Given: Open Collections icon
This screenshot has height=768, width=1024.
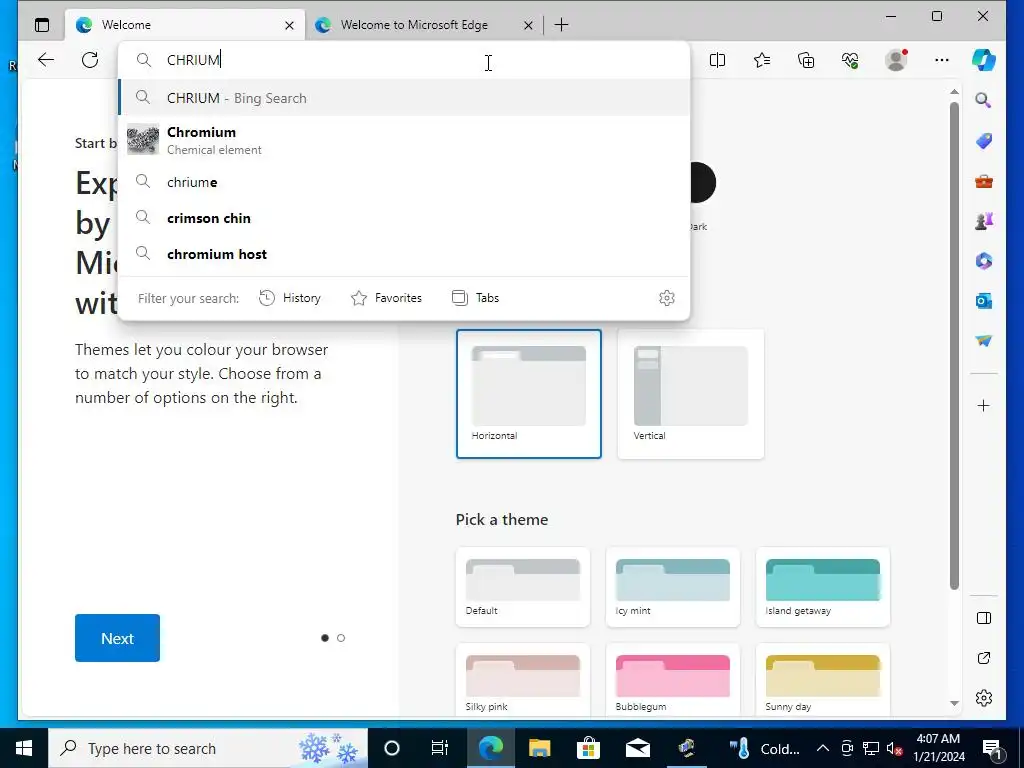Looking at the screenshot, I should tap(806, 60).
